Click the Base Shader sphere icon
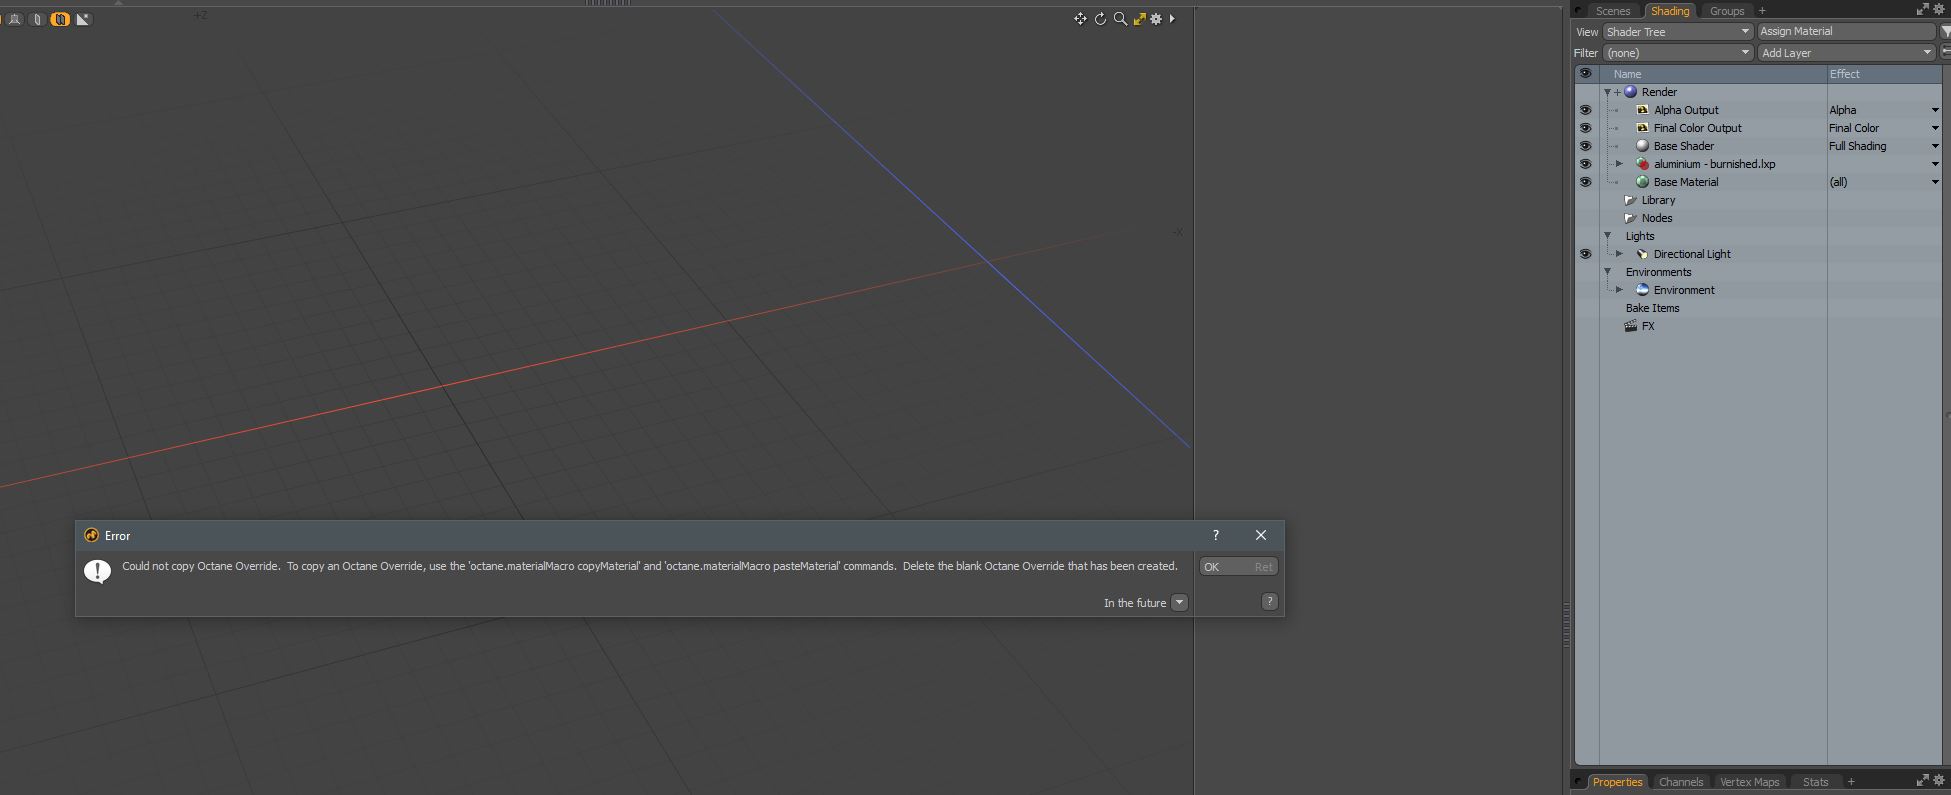 click(1642, 146)
